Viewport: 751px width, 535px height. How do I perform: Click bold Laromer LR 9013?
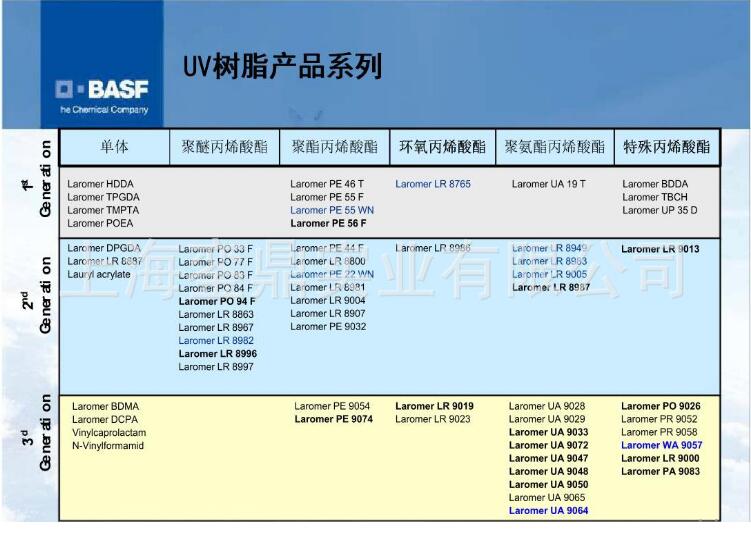(660, 249)
